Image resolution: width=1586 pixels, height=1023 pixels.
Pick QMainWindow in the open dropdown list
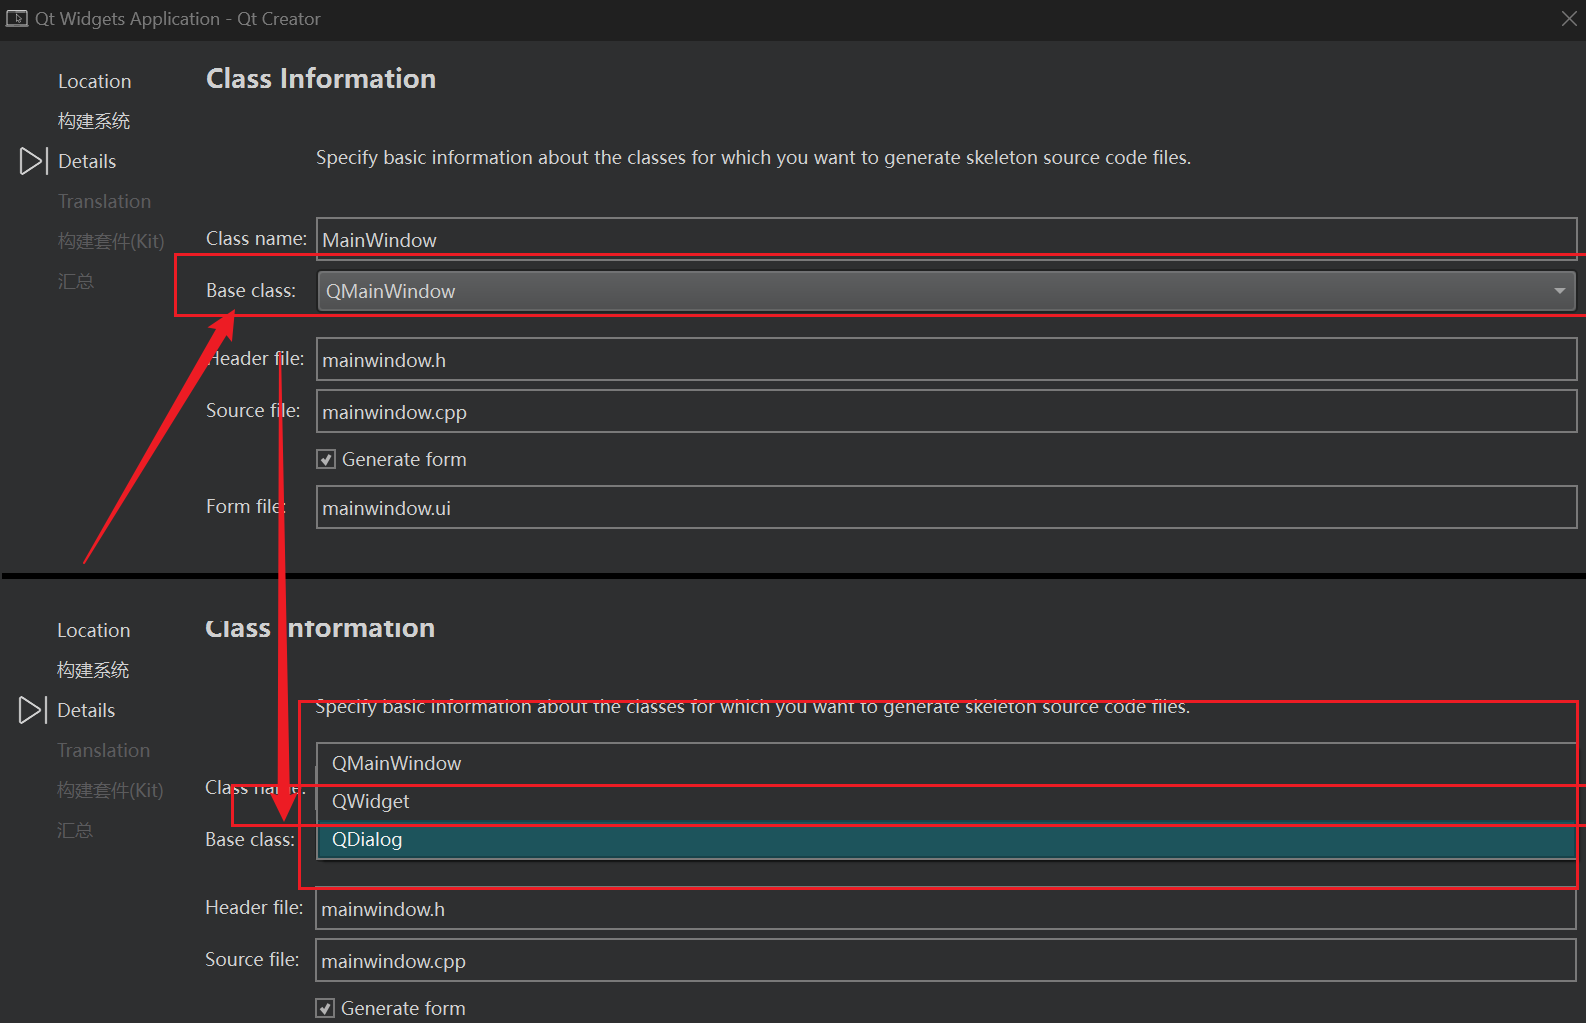click(x=396, y=763)
